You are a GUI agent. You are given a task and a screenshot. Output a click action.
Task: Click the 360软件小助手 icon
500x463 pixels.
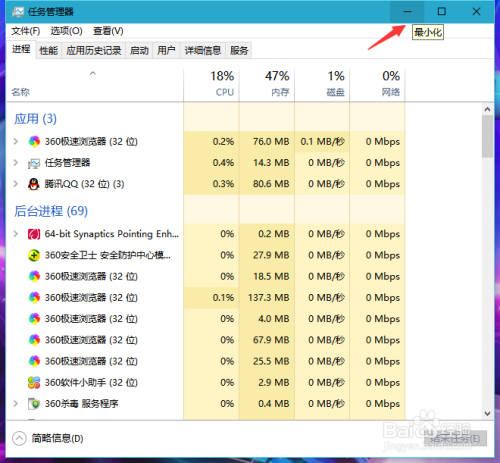pos(34,382)
